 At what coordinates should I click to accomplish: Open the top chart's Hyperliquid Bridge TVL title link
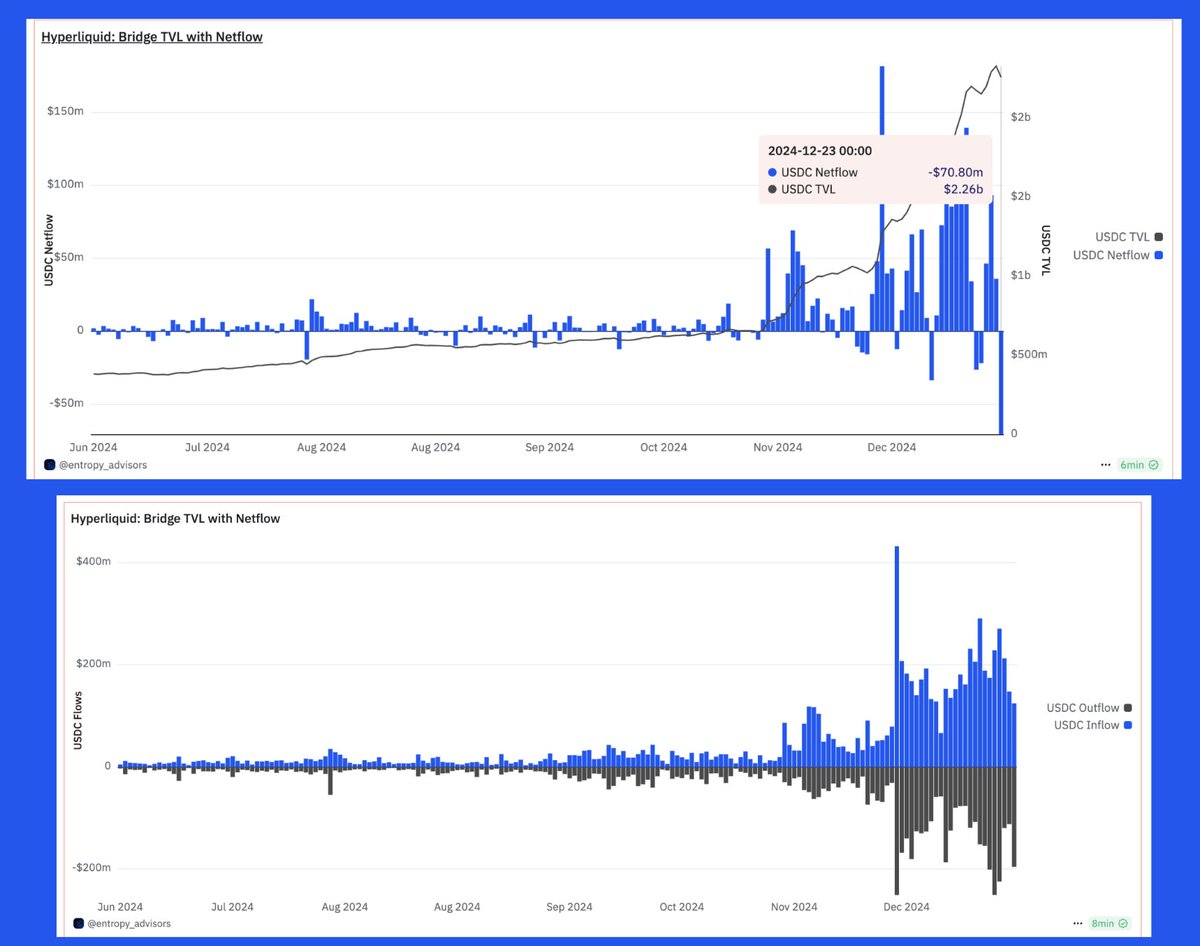(x=152, y=37)
